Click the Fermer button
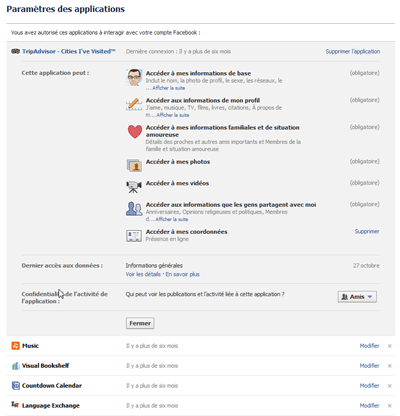400x416 pixels. pos(140,323)
